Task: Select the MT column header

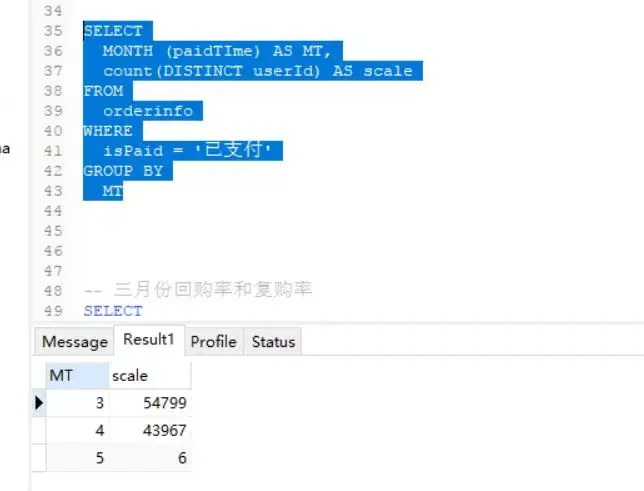Action: pyautogui.click(x=77, y=376)
